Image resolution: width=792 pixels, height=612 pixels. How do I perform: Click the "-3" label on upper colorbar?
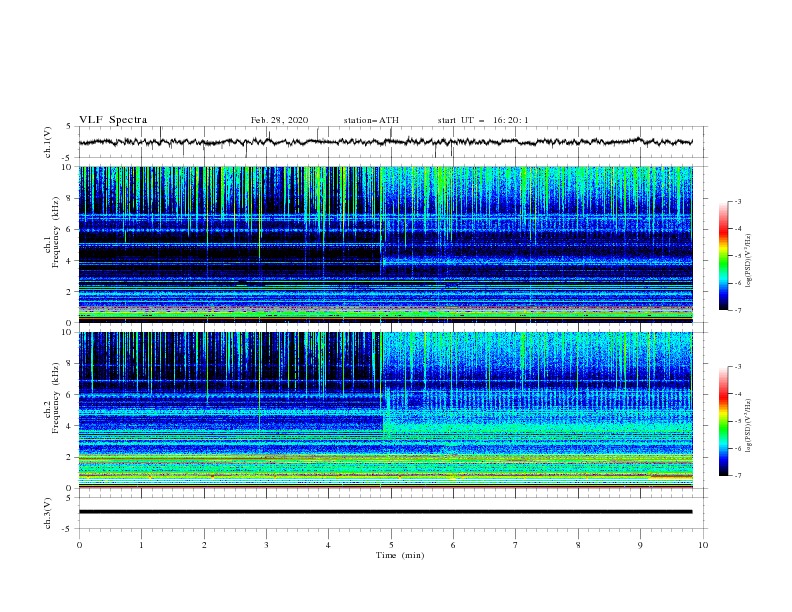pos(737,201)
